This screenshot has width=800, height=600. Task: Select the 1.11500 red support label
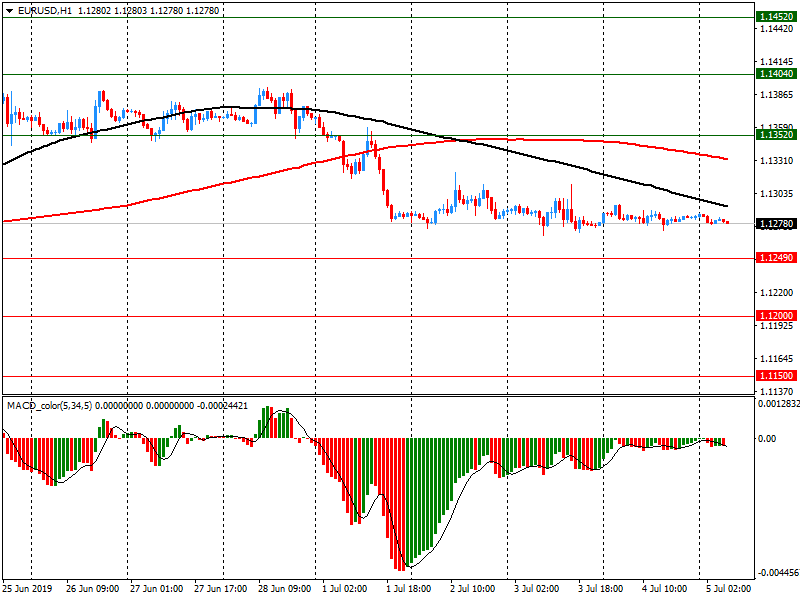pos(777,376)
